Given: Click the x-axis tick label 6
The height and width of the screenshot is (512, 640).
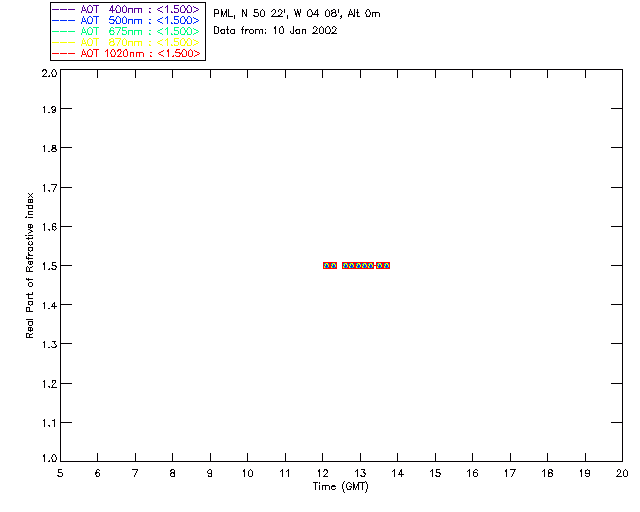Looking at the screenshot, I should tap(98, 473).
